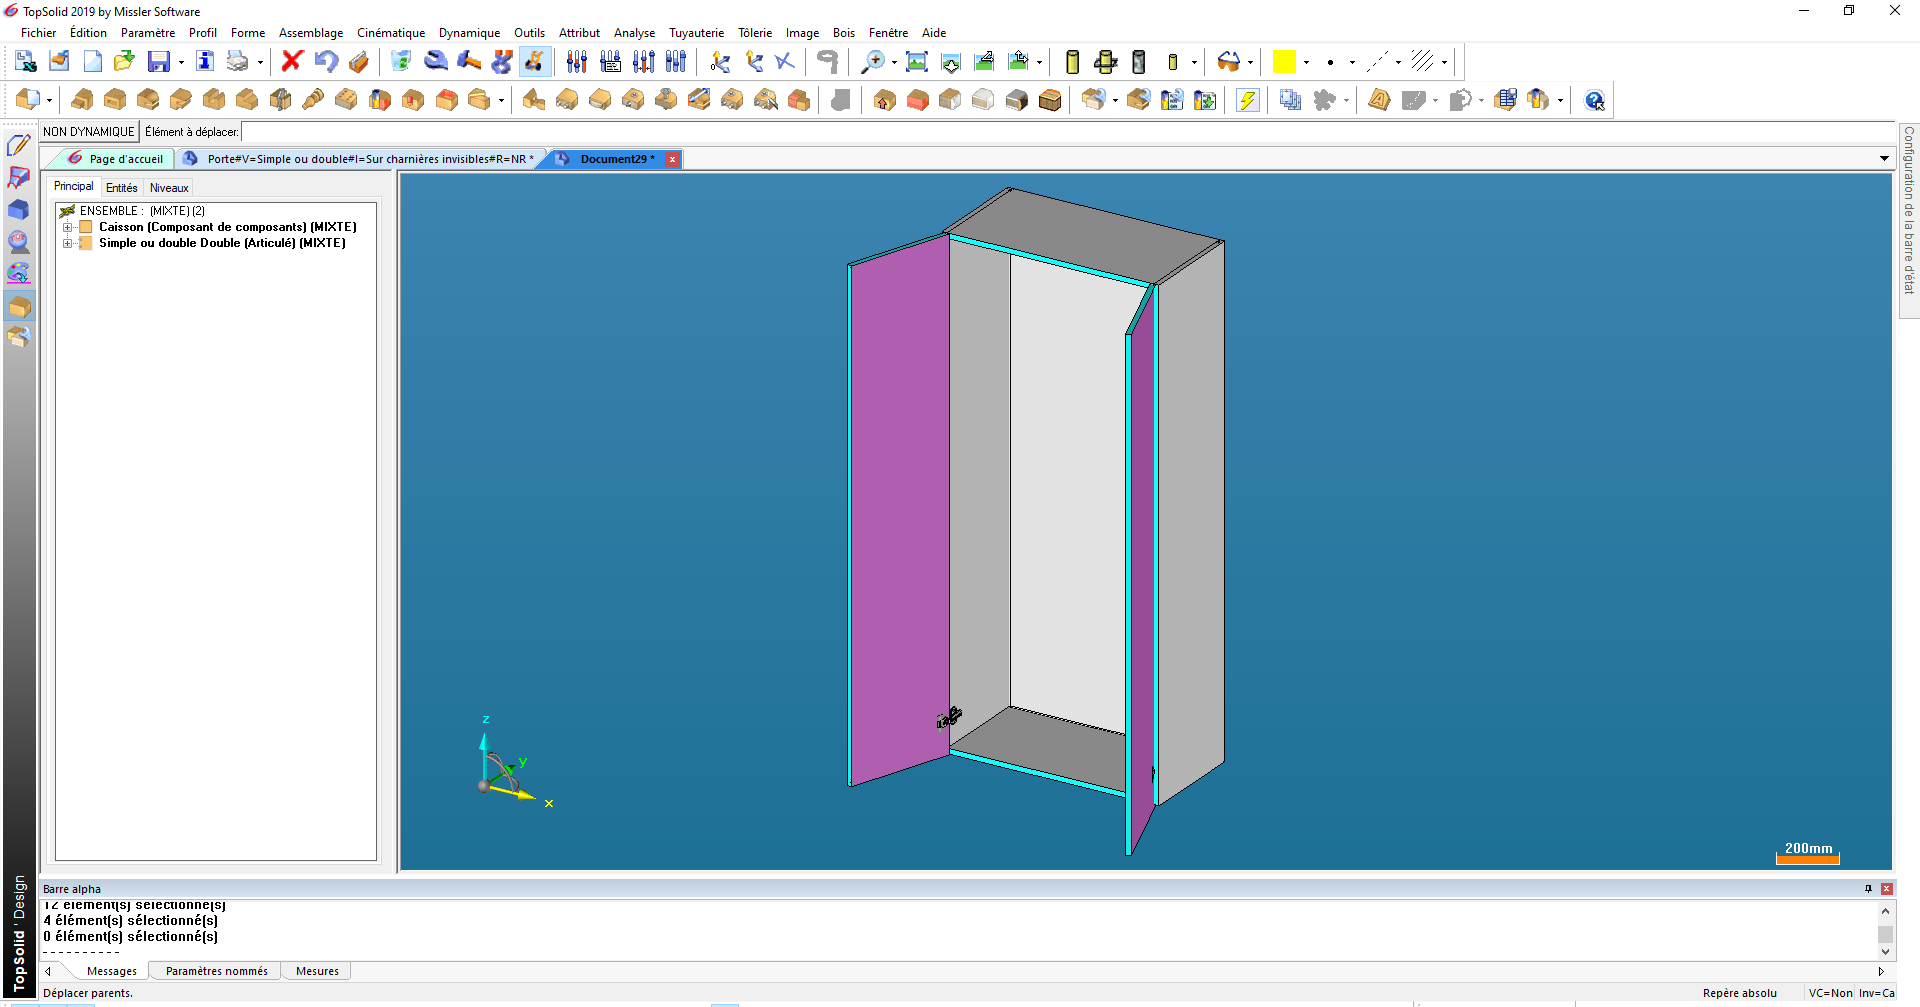Toggle Inv=Ca in the status bar
The image size is (1920, 1007).
pyautogui.click(x=1877, y=993)
